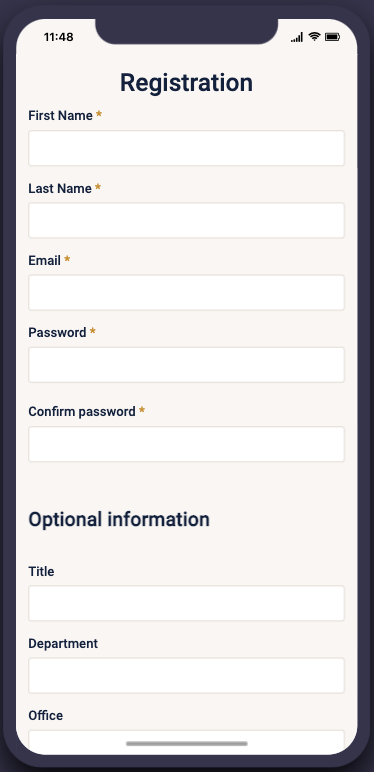Select the Department input field
Viewport: 374px width, 772px height.
point(187,676)
